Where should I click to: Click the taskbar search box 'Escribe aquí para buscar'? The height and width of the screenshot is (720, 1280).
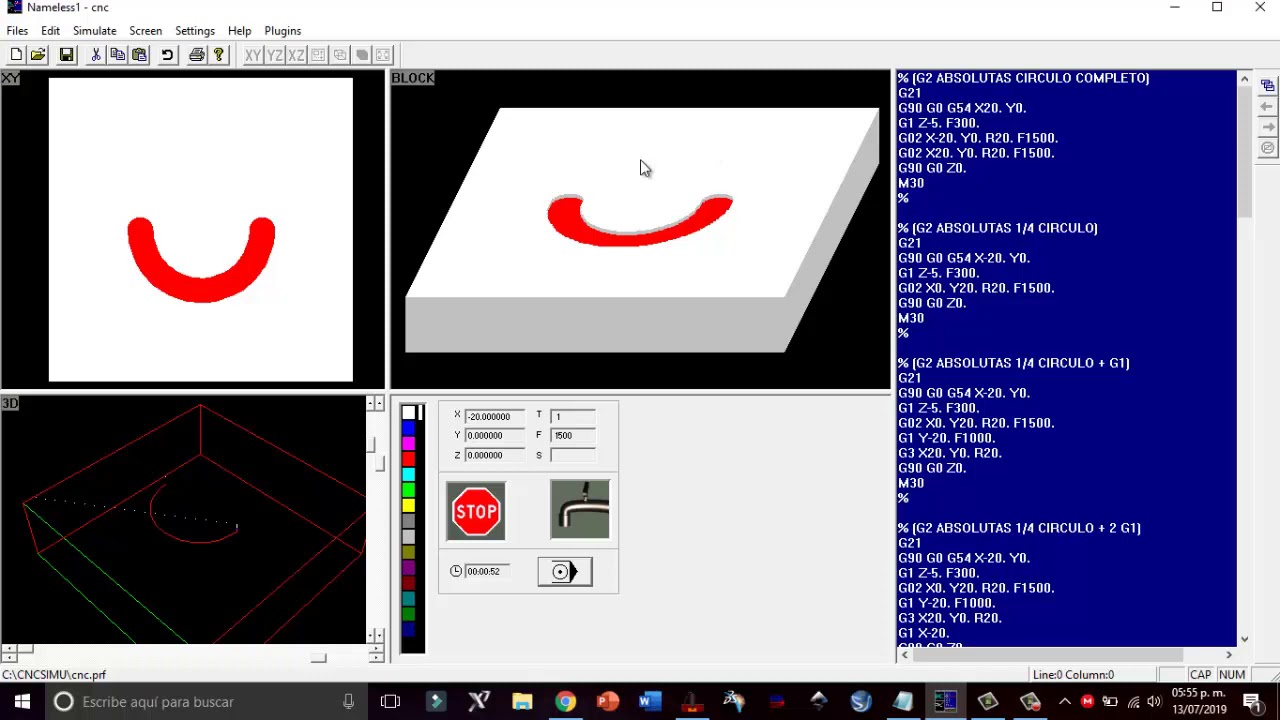(206, 702)
